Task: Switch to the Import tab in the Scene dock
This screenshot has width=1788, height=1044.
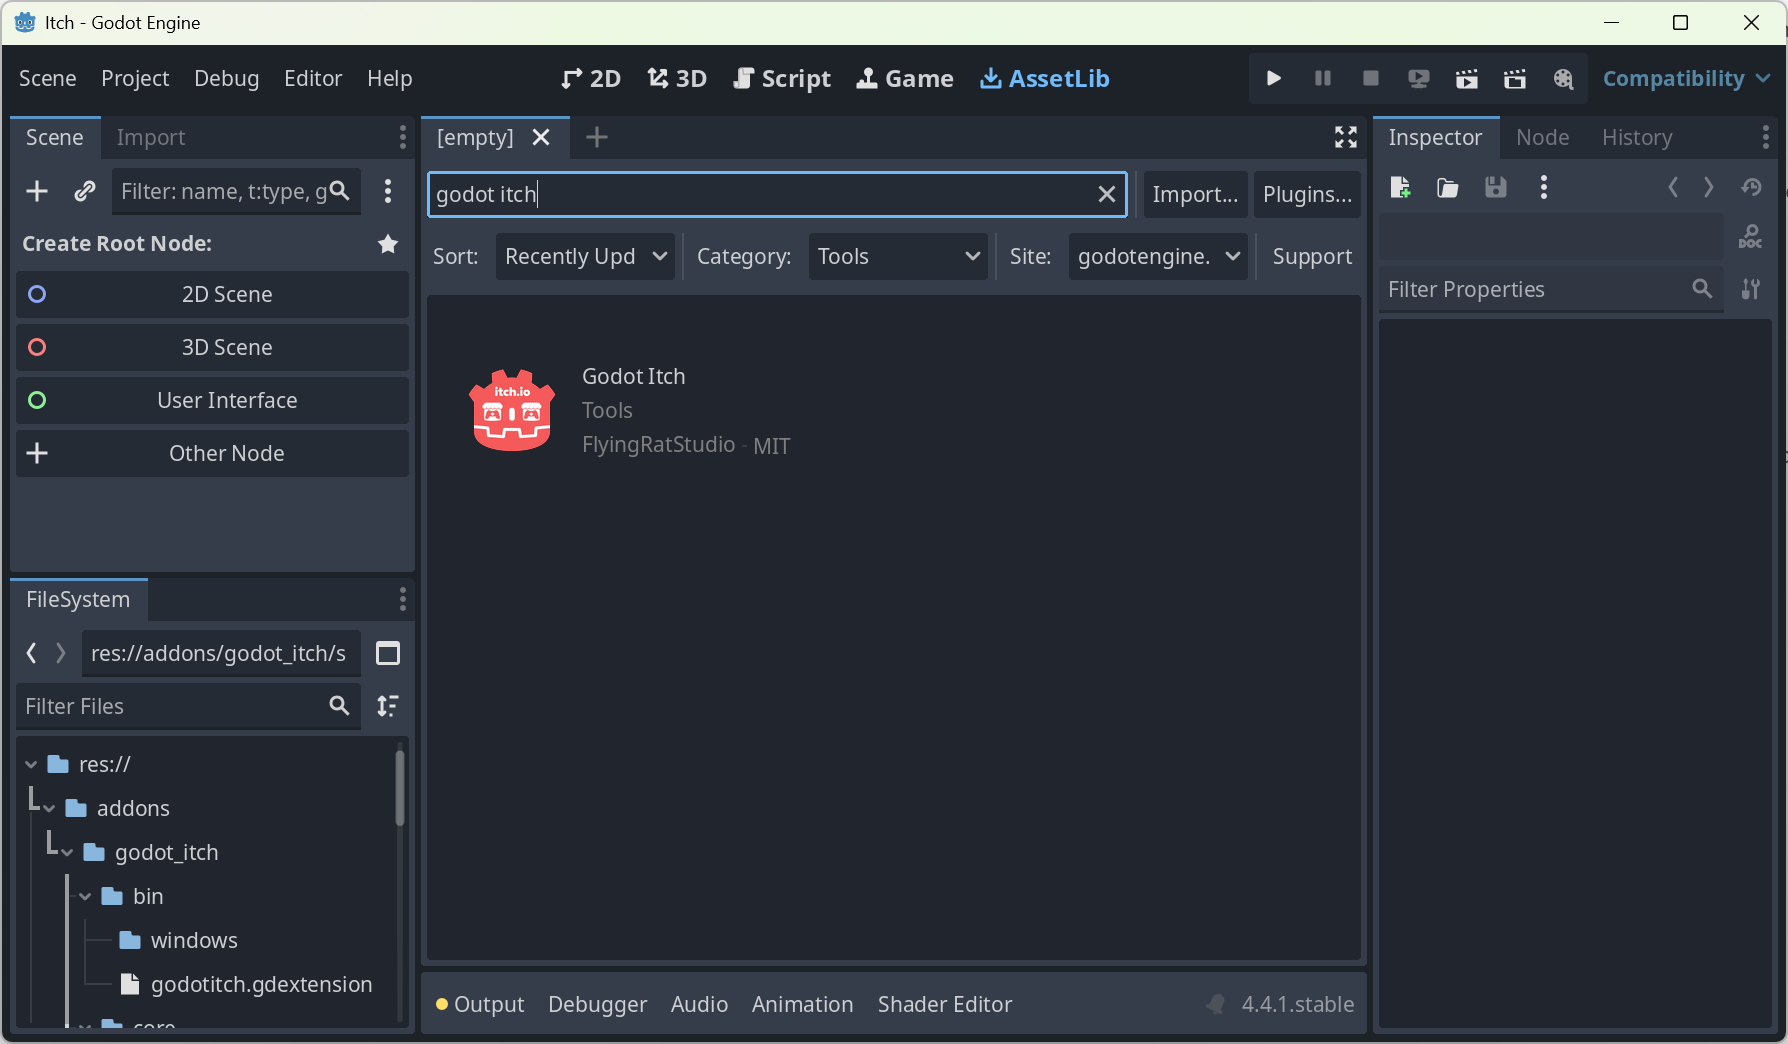Action: pos(150,137)
